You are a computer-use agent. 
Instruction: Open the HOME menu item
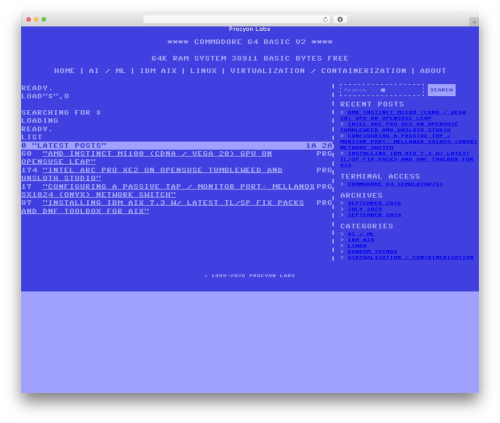(64, 71)
